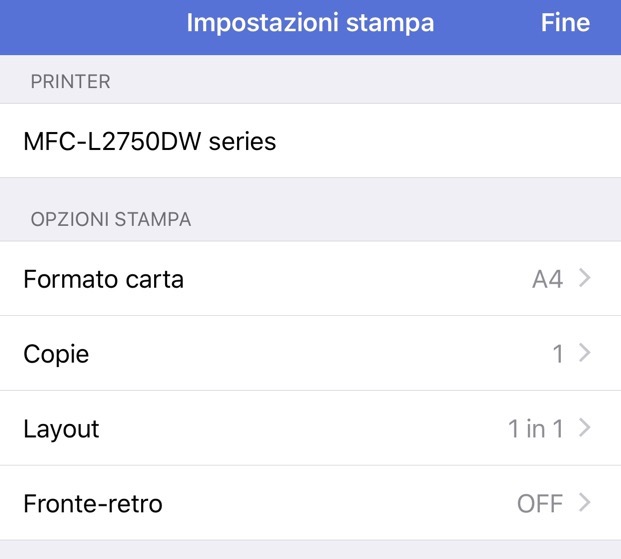The height and width of the screenshot is (559, 621).
Task: Expand the chevron beside 1 in 1
Action: point(586,429)
